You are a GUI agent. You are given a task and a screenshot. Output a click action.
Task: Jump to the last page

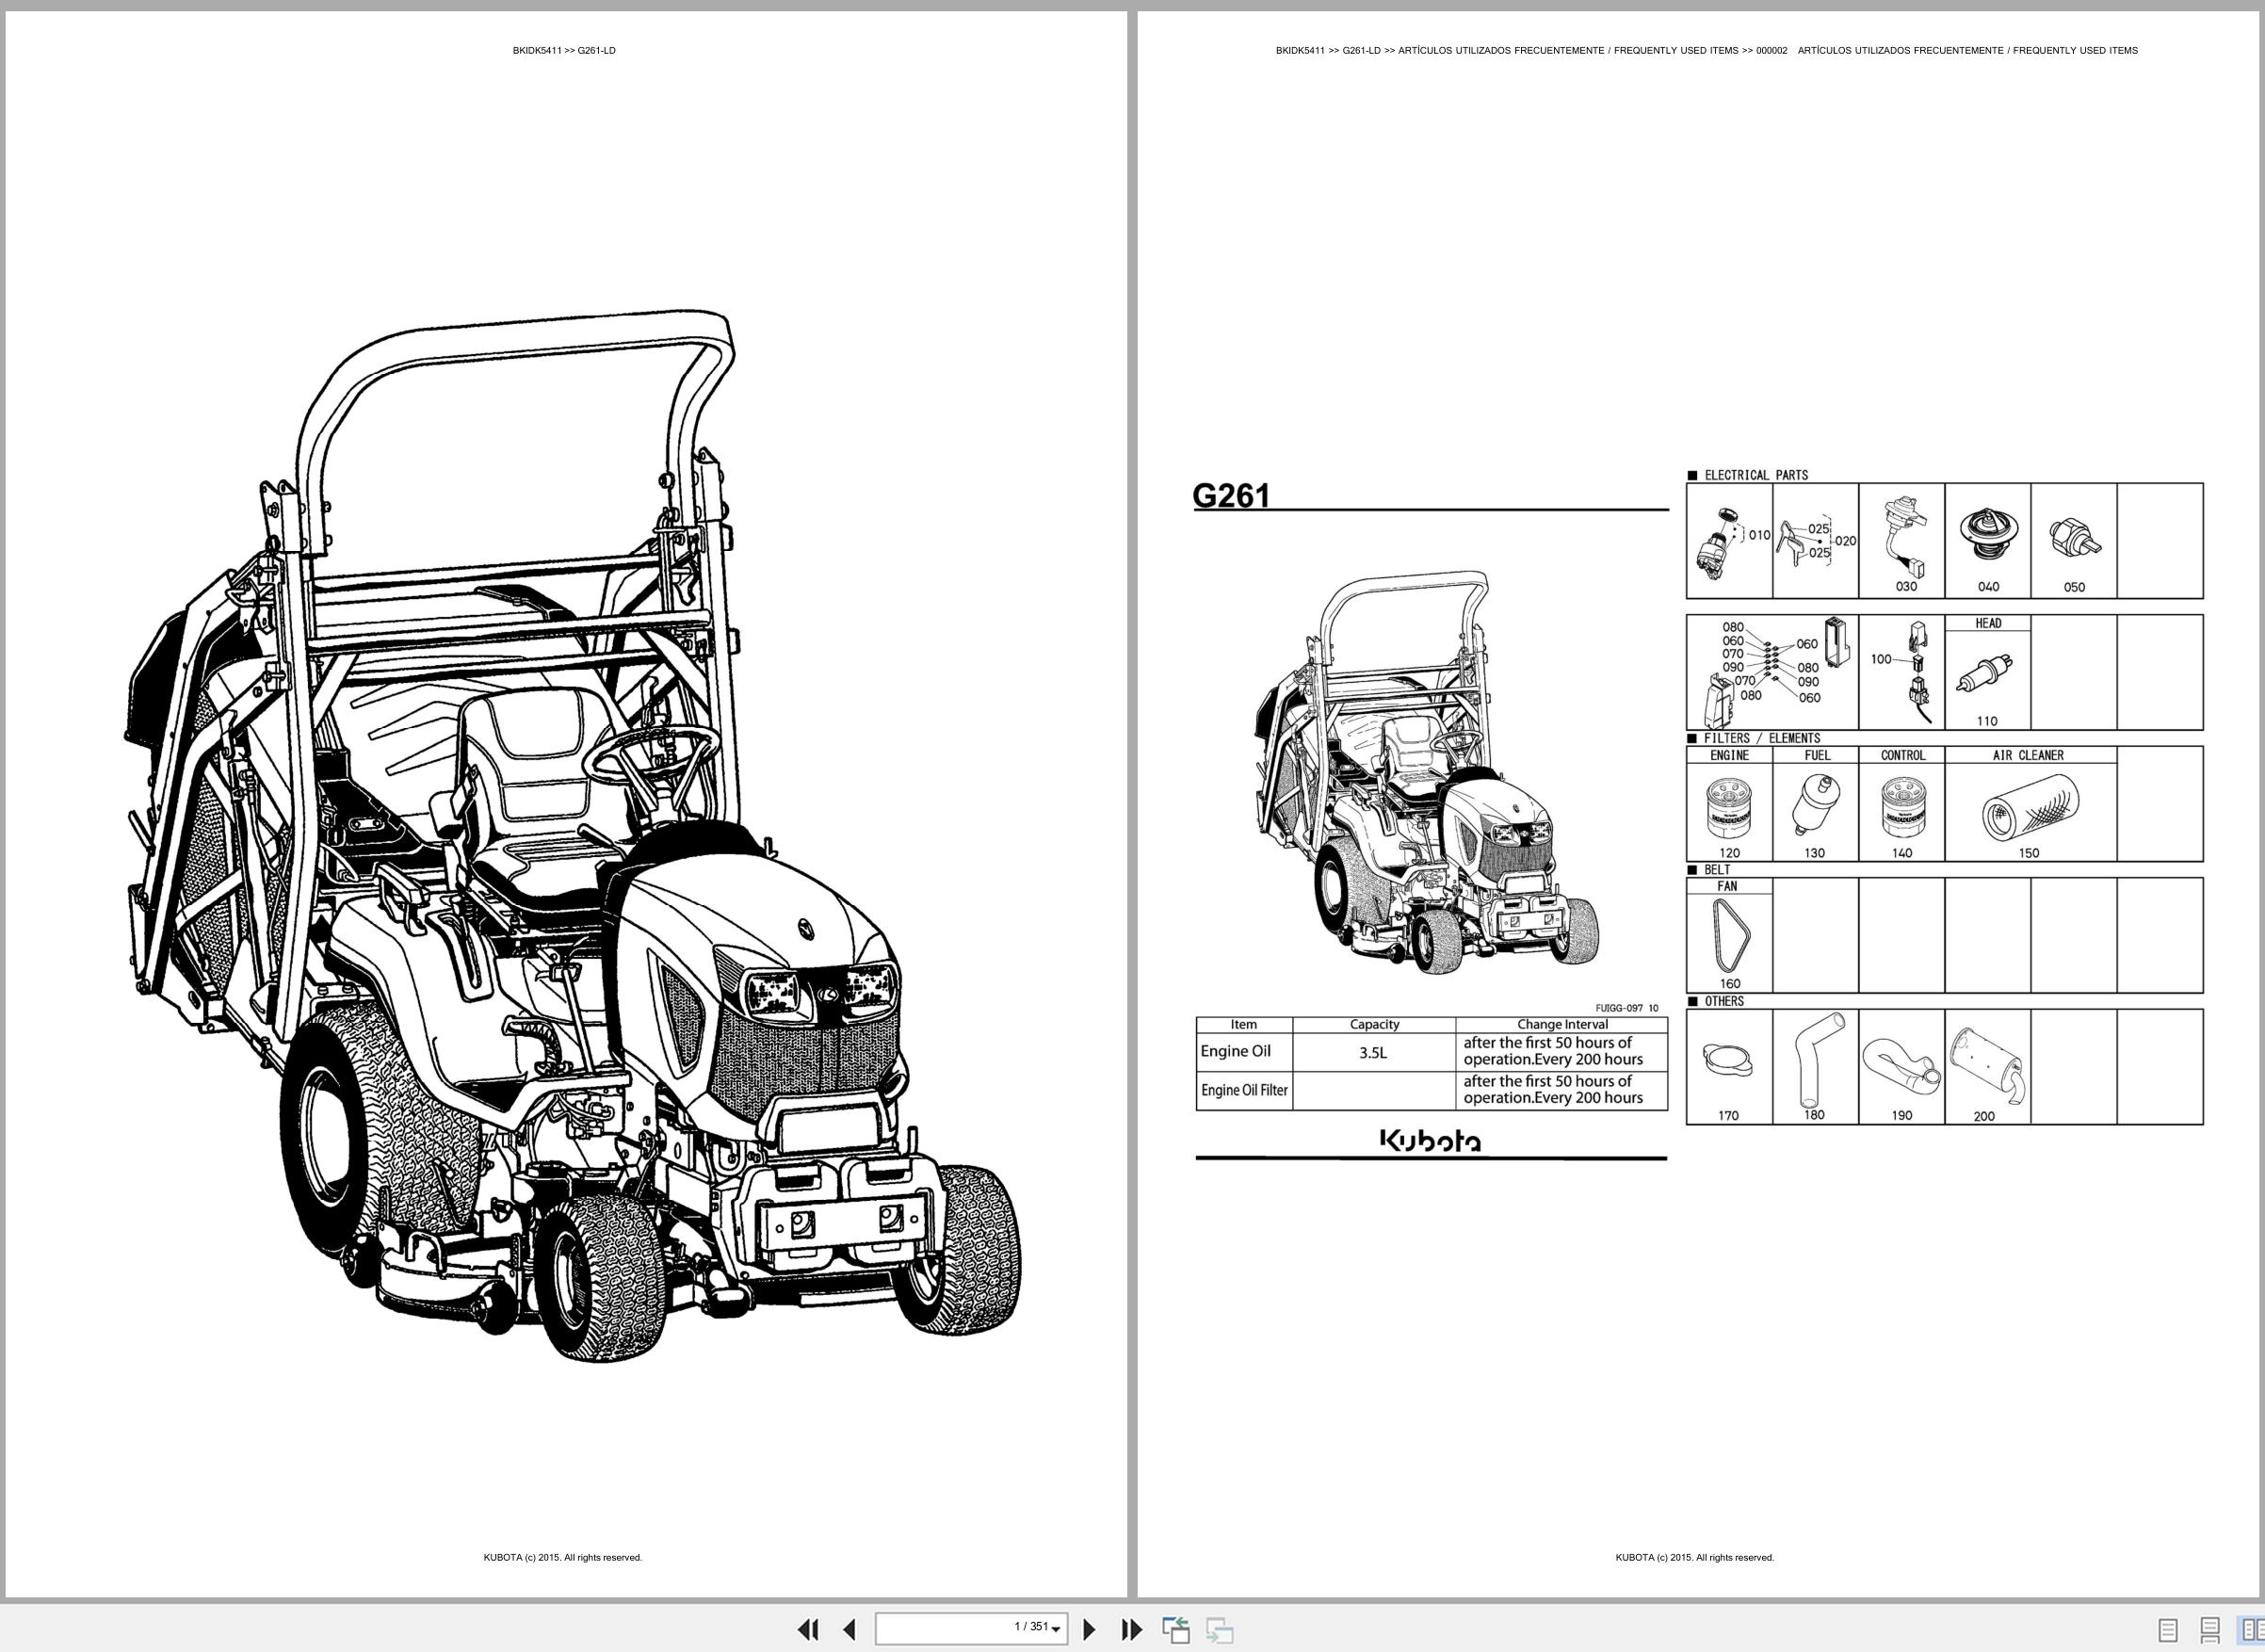tap(1131, 1629)
